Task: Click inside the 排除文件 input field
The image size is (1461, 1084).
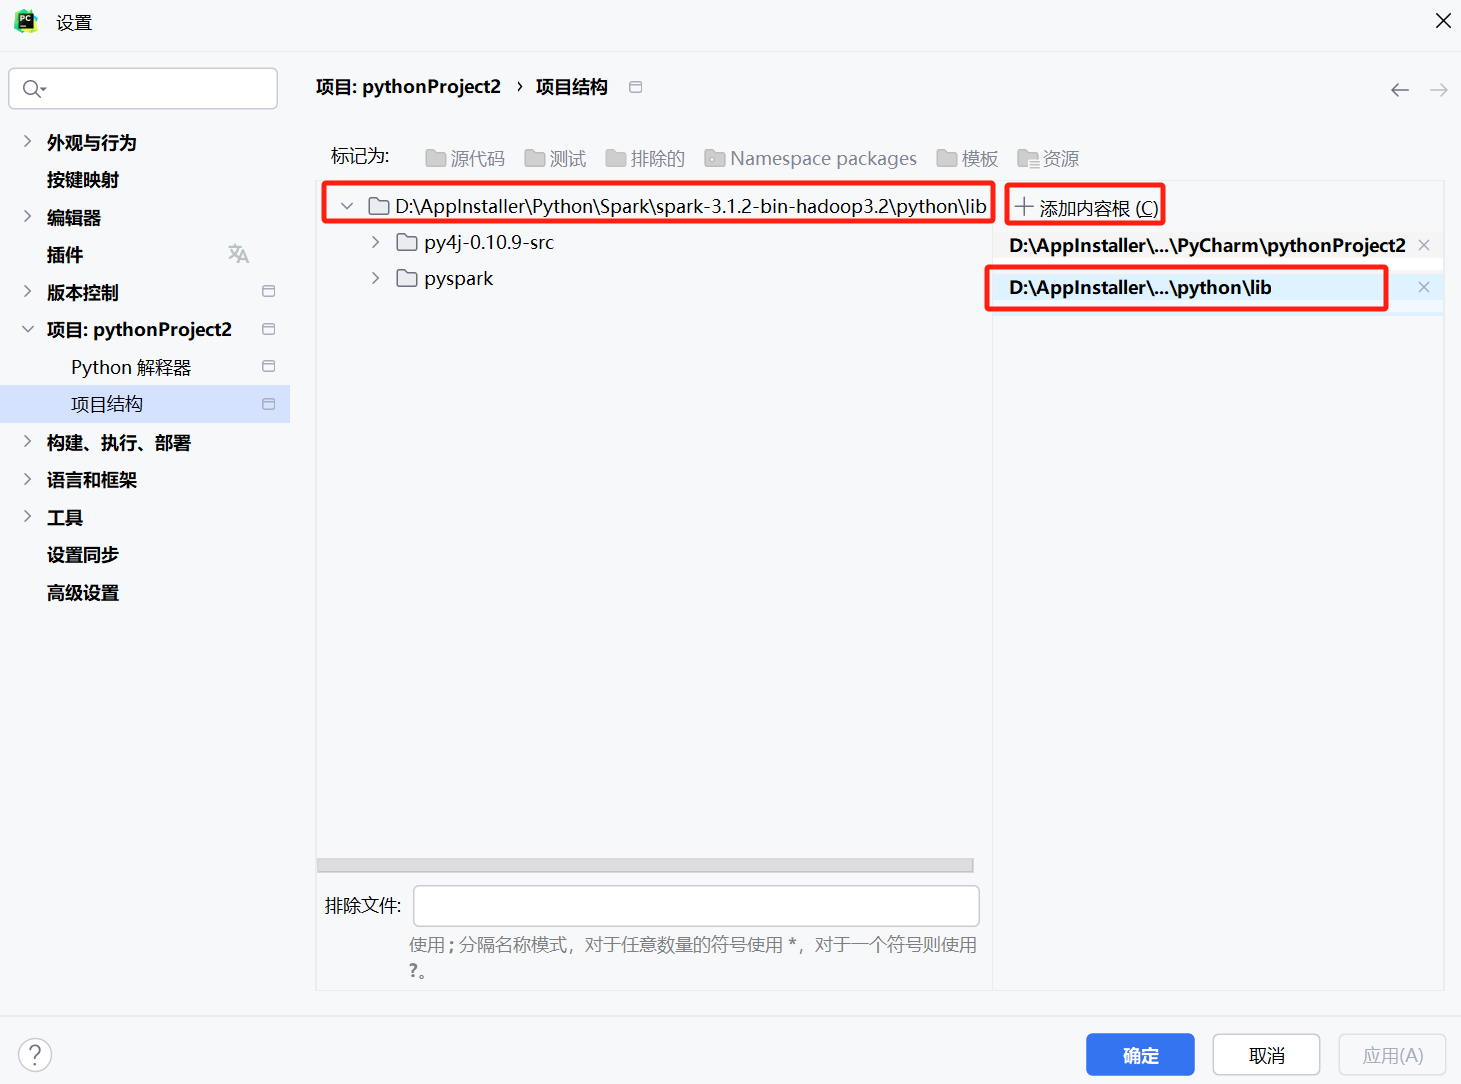Action: 696,905
